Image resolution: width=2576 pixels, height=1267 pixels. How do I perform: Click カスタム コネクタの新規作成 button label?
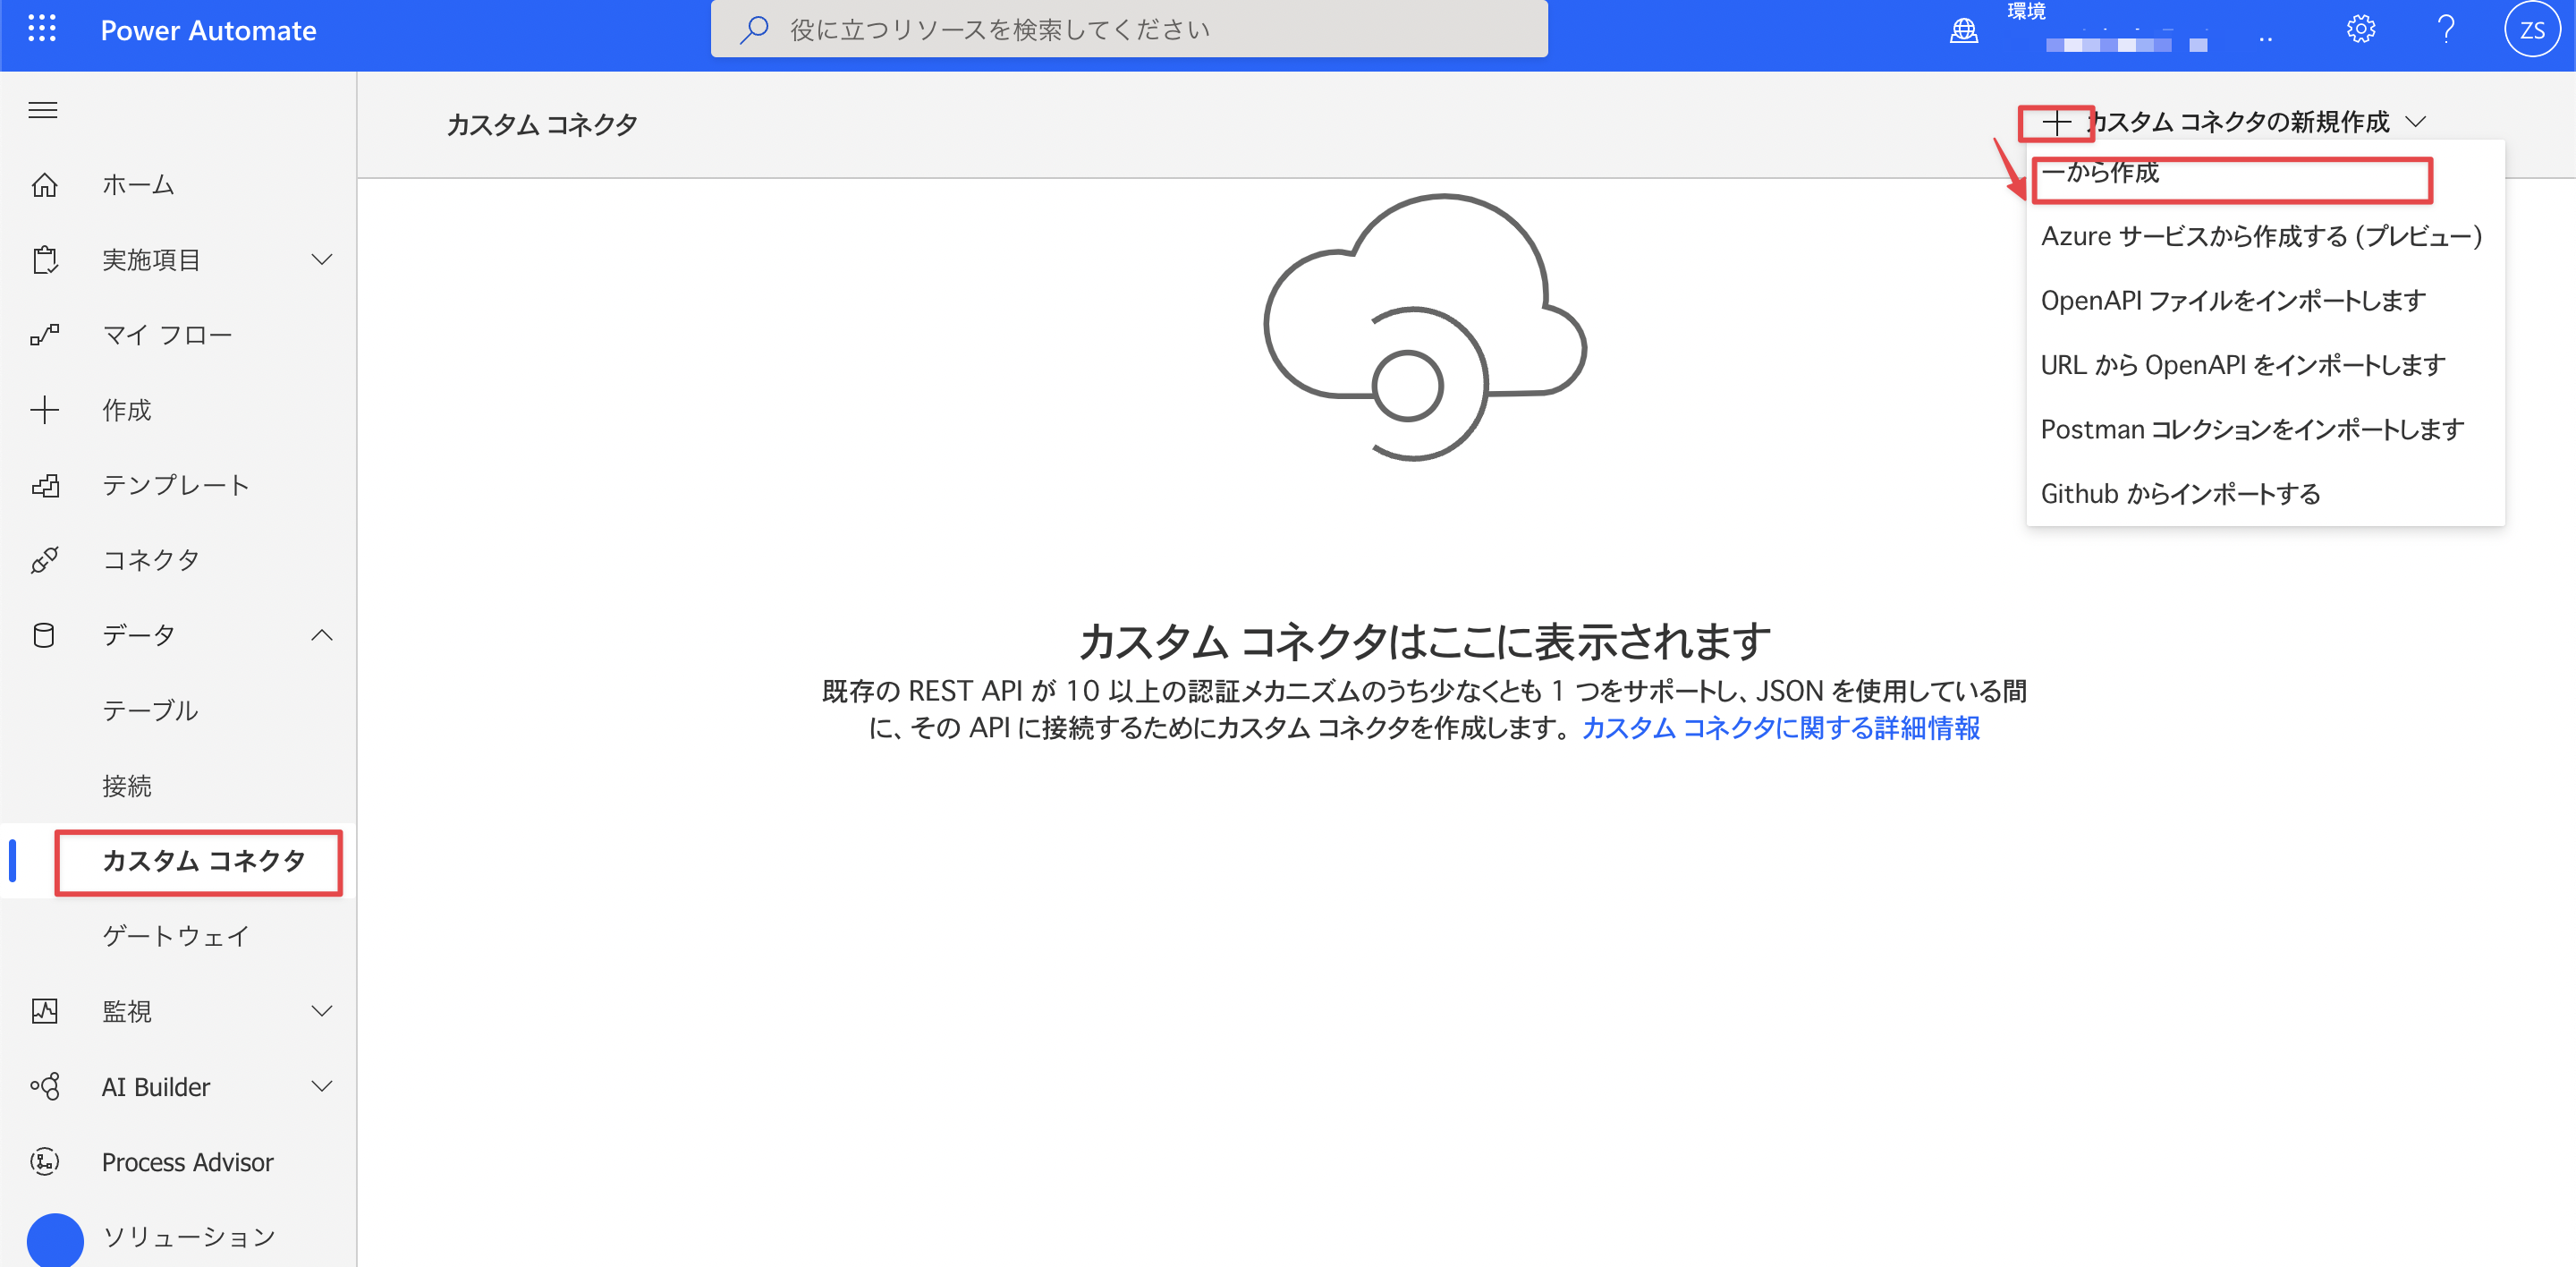(2238, 122)
